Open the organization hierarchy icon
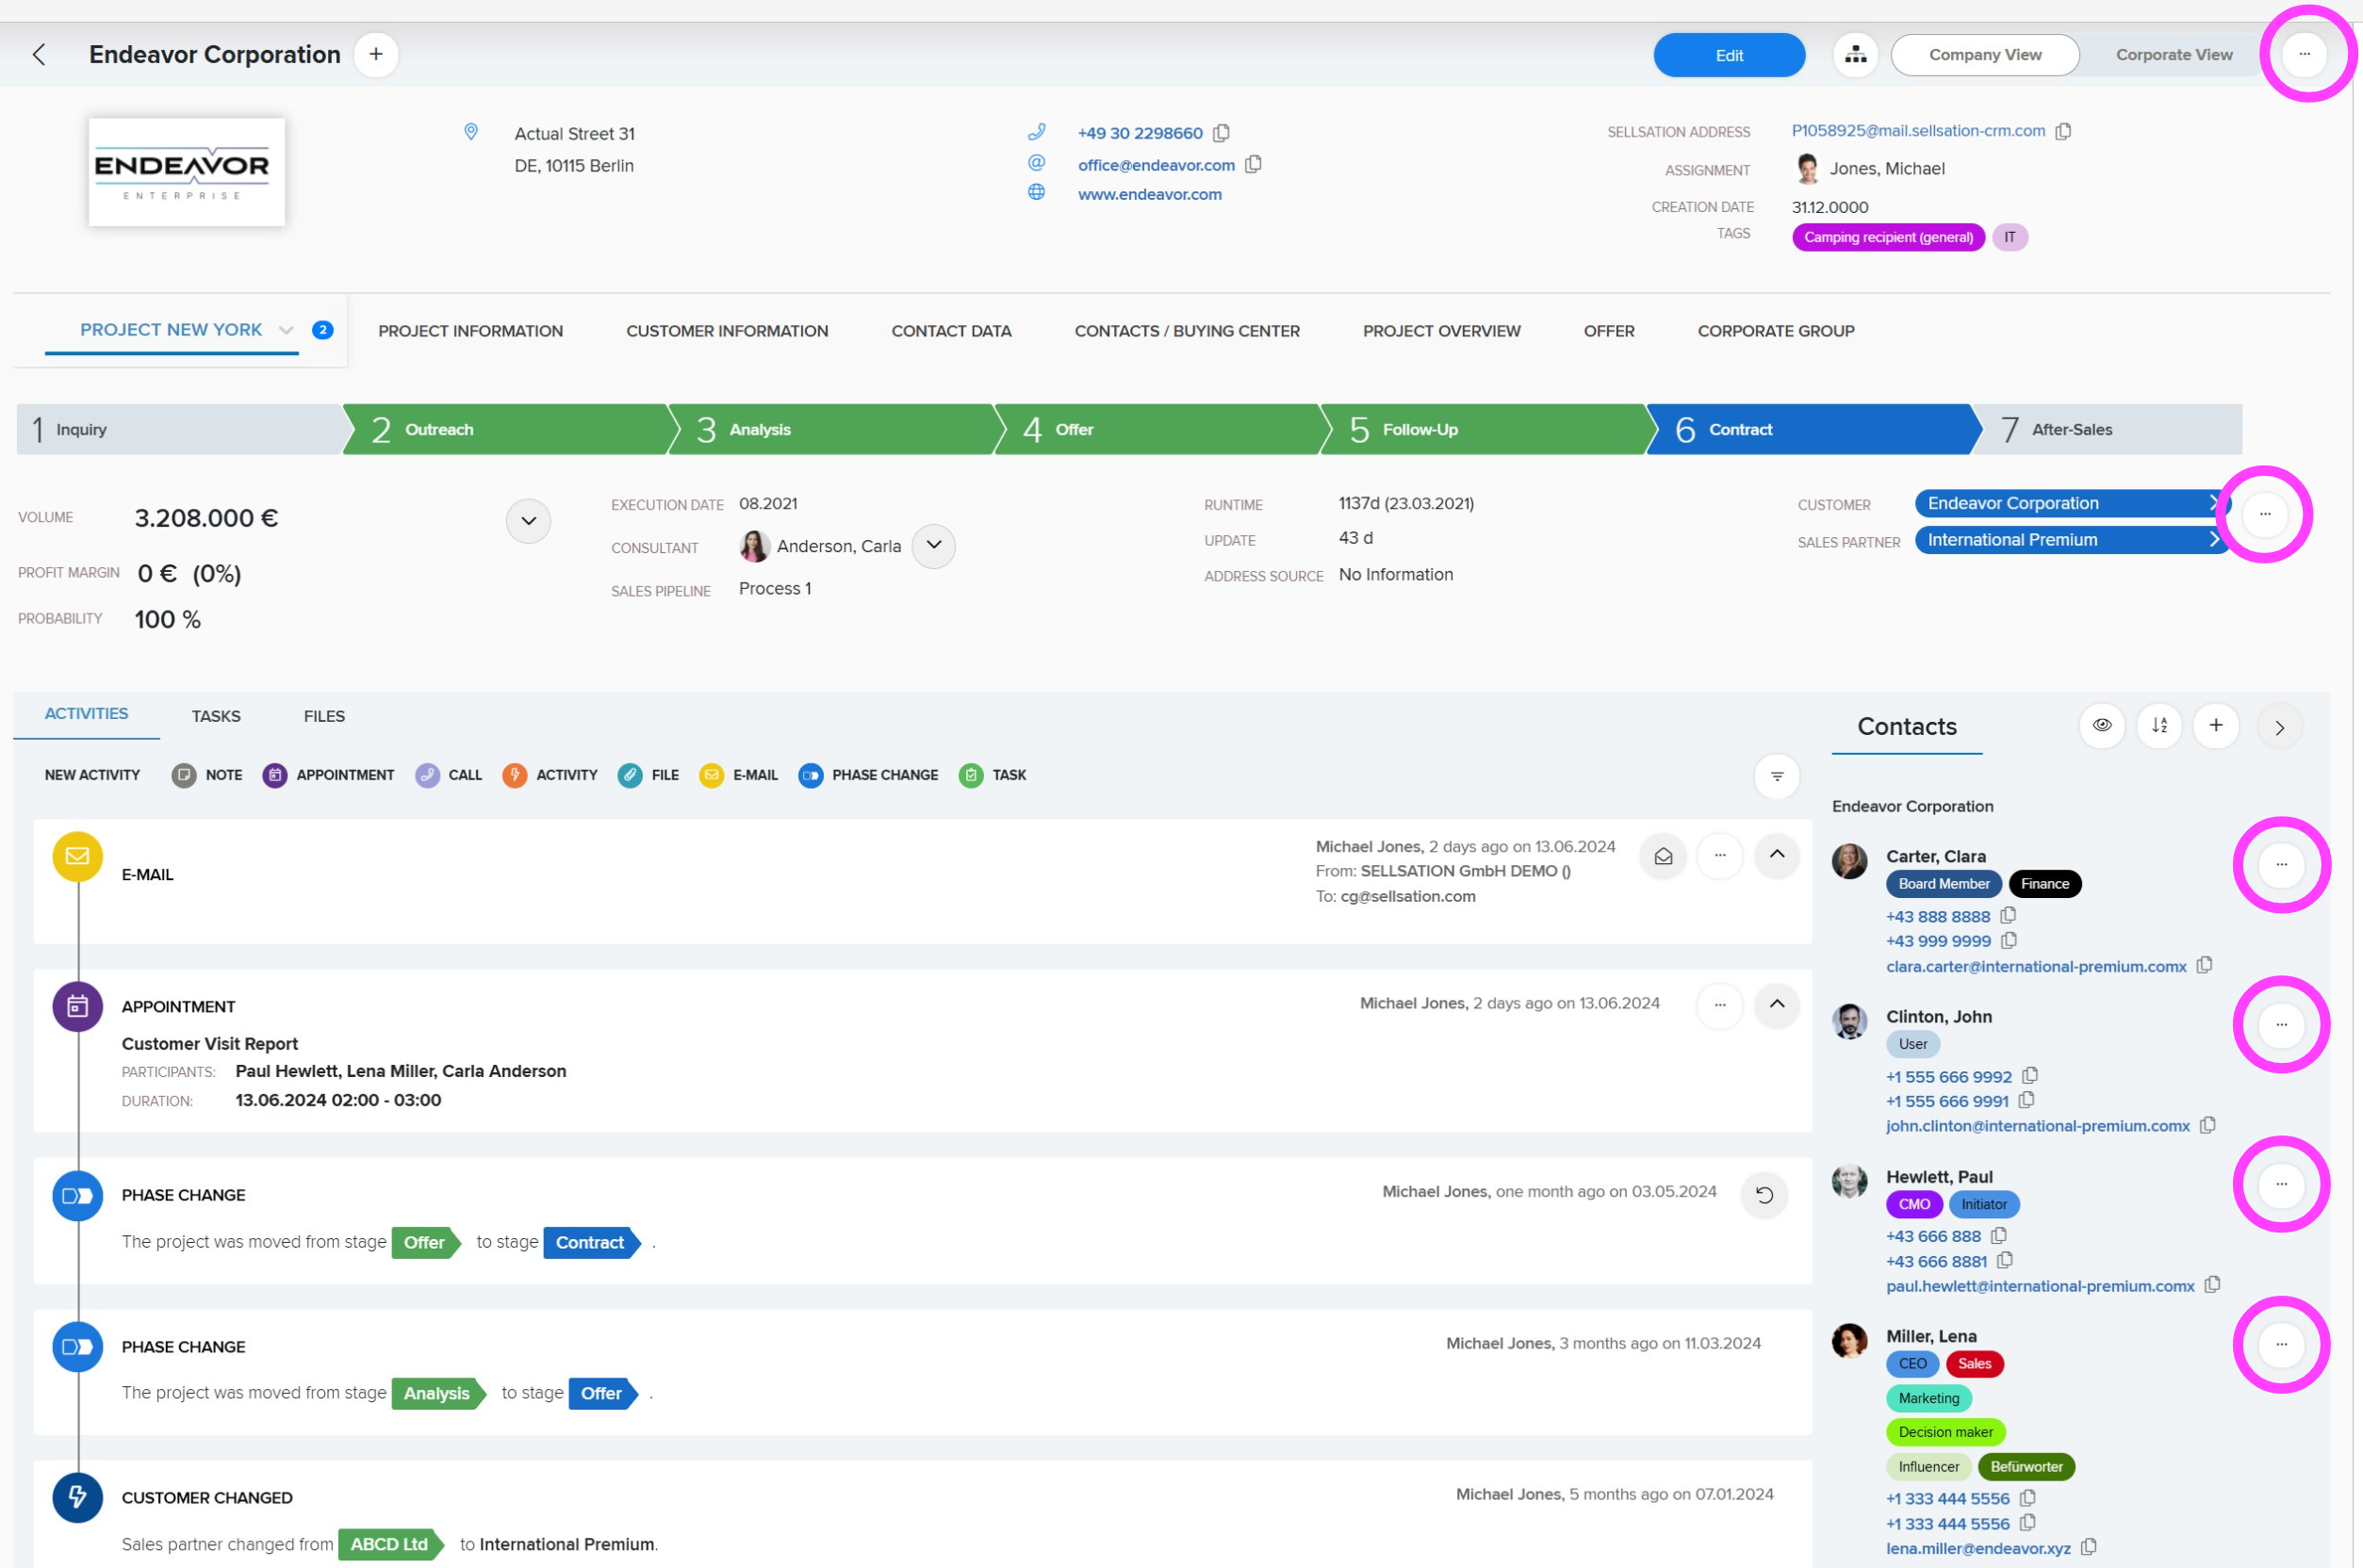Screen dimensions: 2363x1568 coord(1856,55)
